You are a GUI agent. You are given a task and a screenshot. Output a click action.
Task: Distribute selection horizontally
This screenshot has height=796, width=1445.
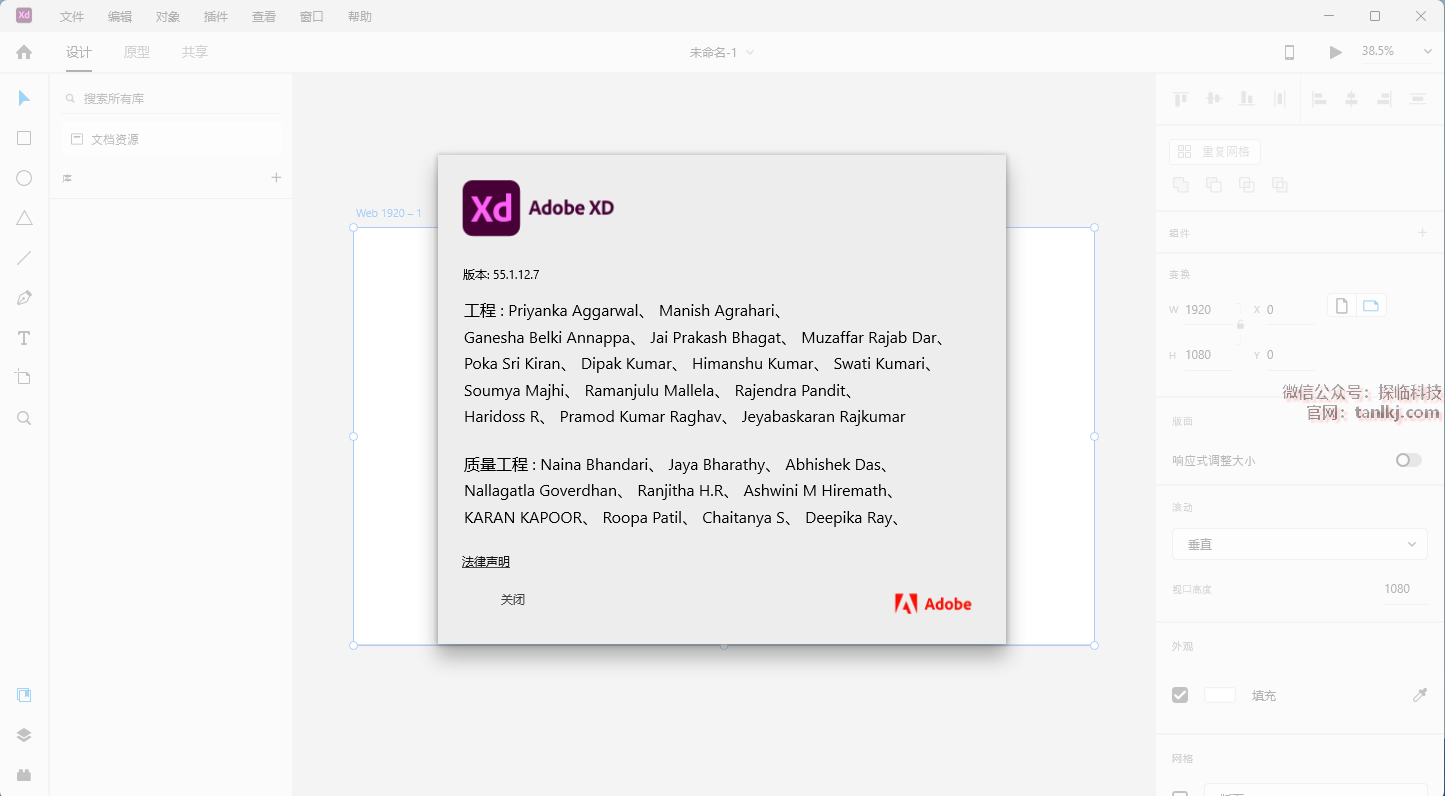point(1280,98)
